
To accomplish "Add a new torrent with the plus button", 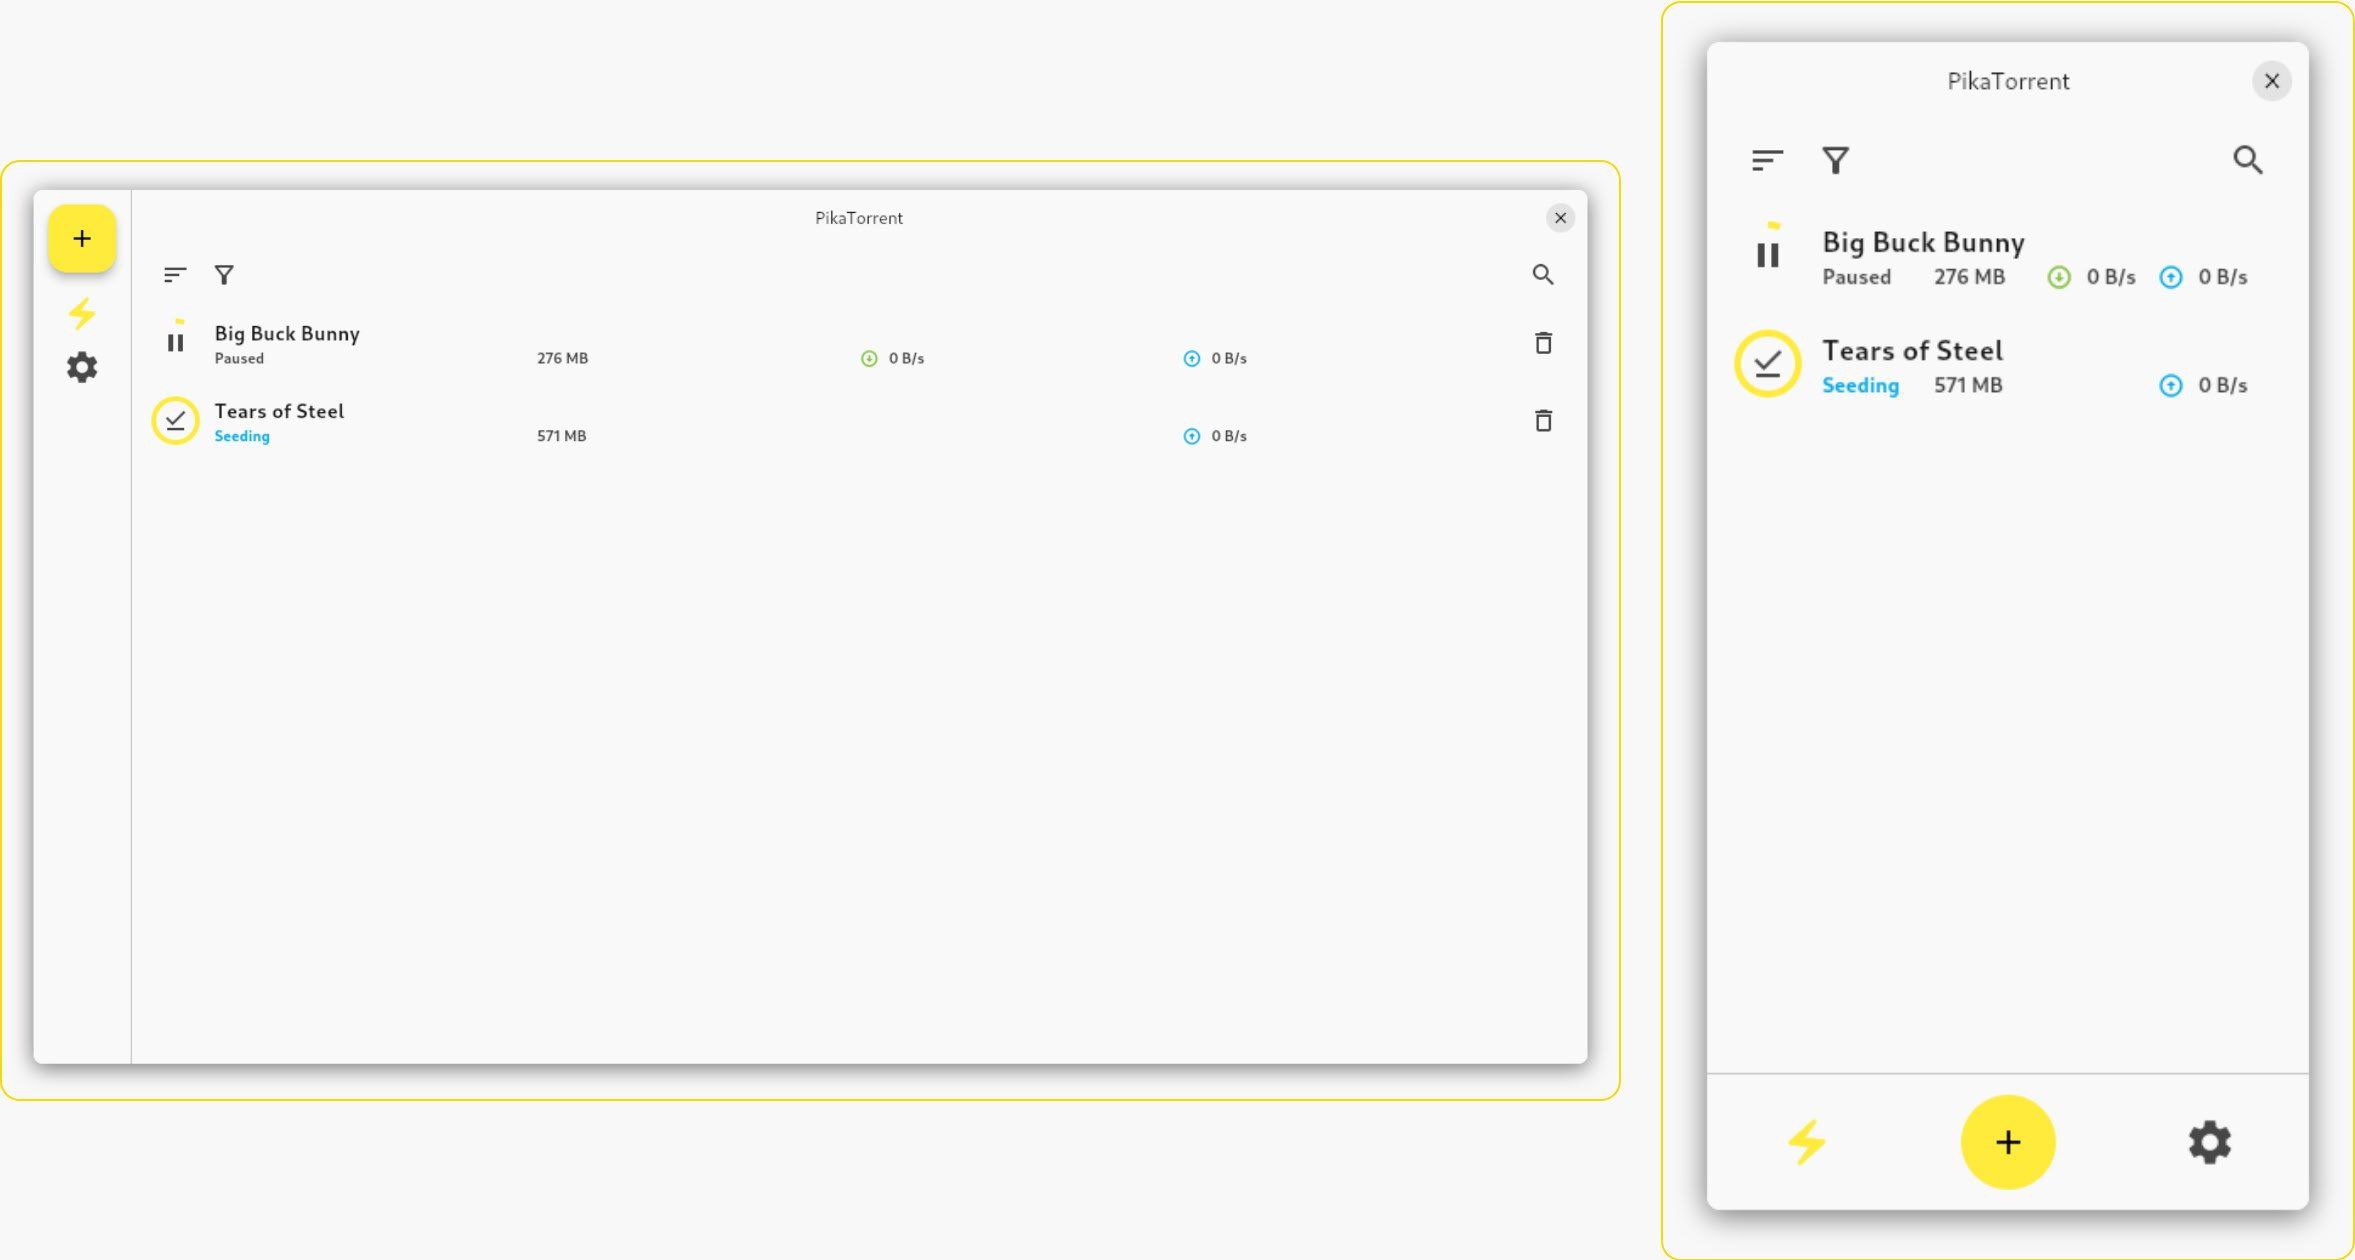I will [82, 239].
